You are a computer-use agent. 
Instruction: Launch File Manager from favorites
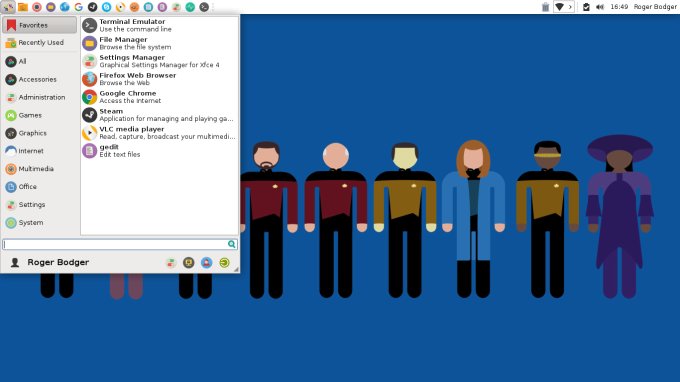pyautogui.click(x=159, y=43)
